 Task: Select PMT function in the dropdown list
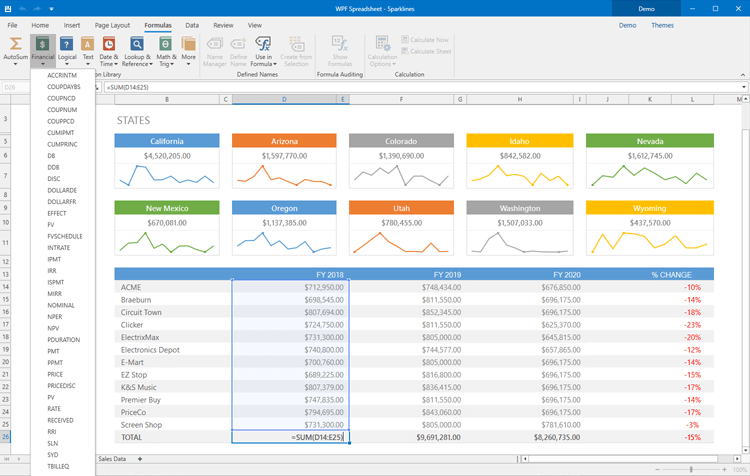(x=54, y=351)
